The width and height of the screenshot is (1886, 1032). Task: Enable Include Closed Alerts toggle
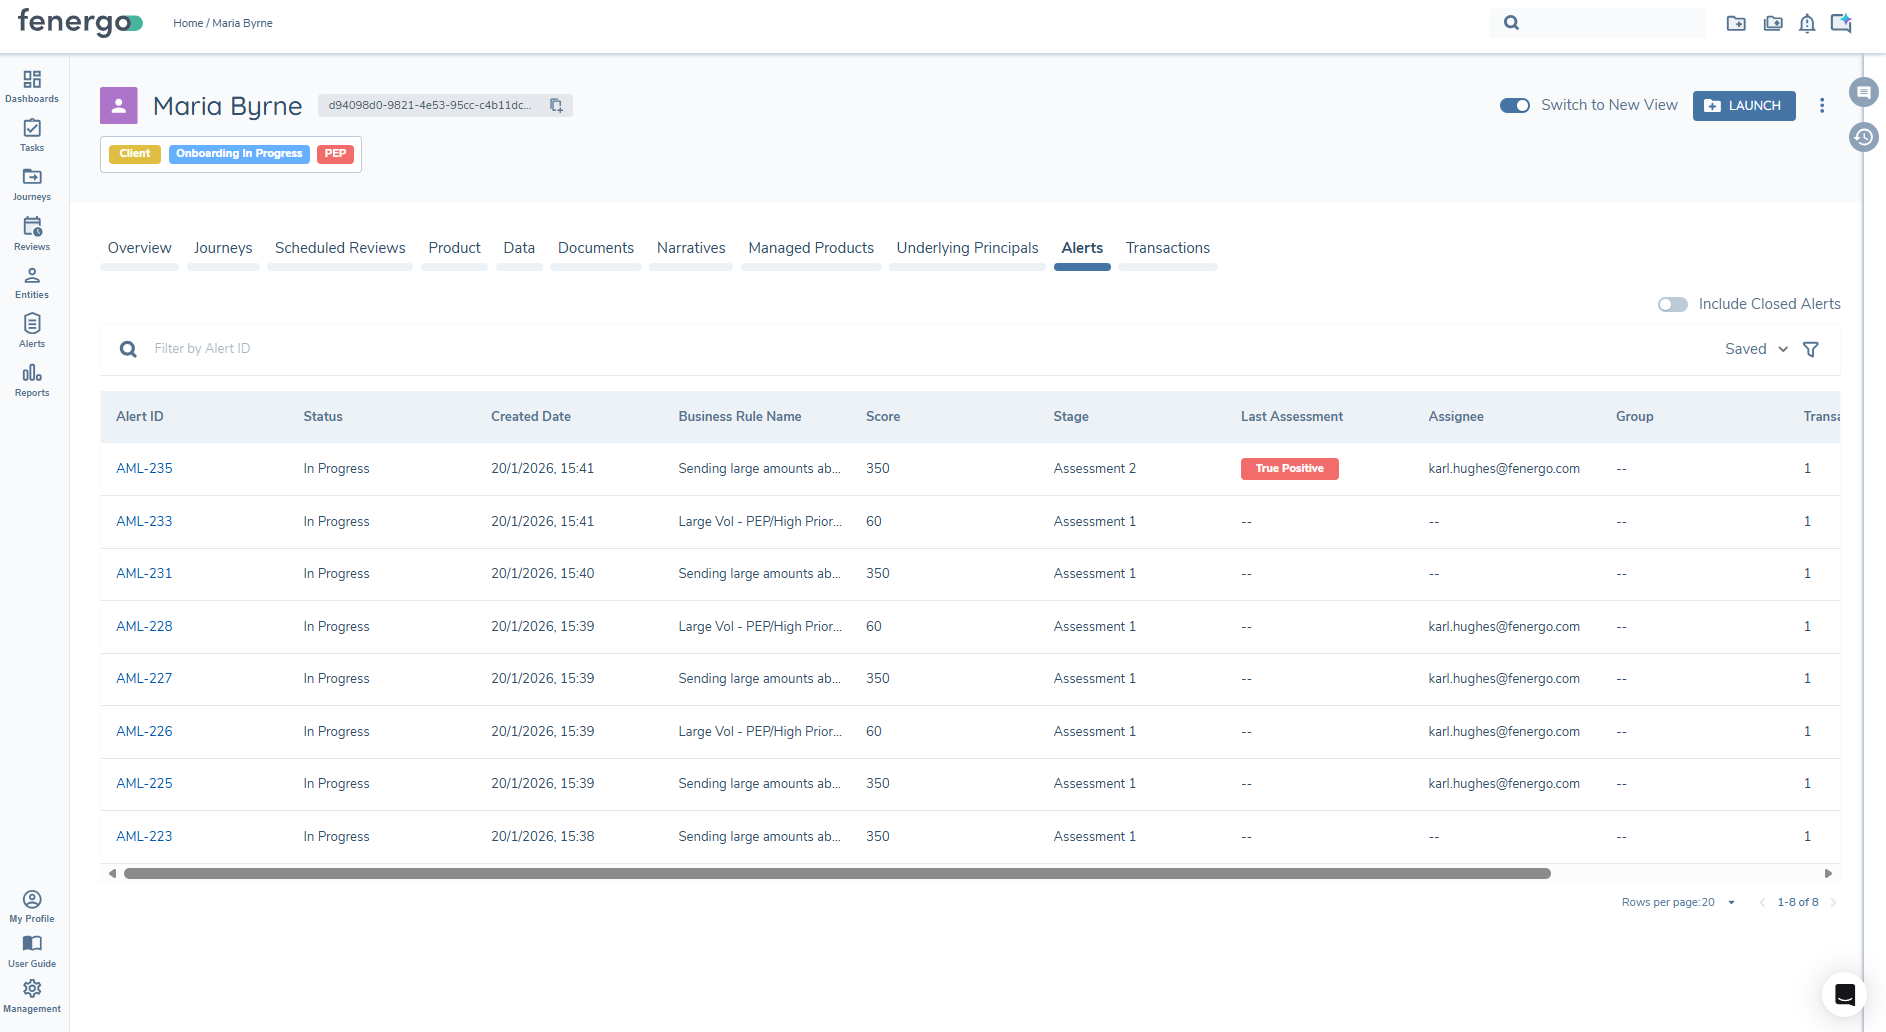(1672, 304)
